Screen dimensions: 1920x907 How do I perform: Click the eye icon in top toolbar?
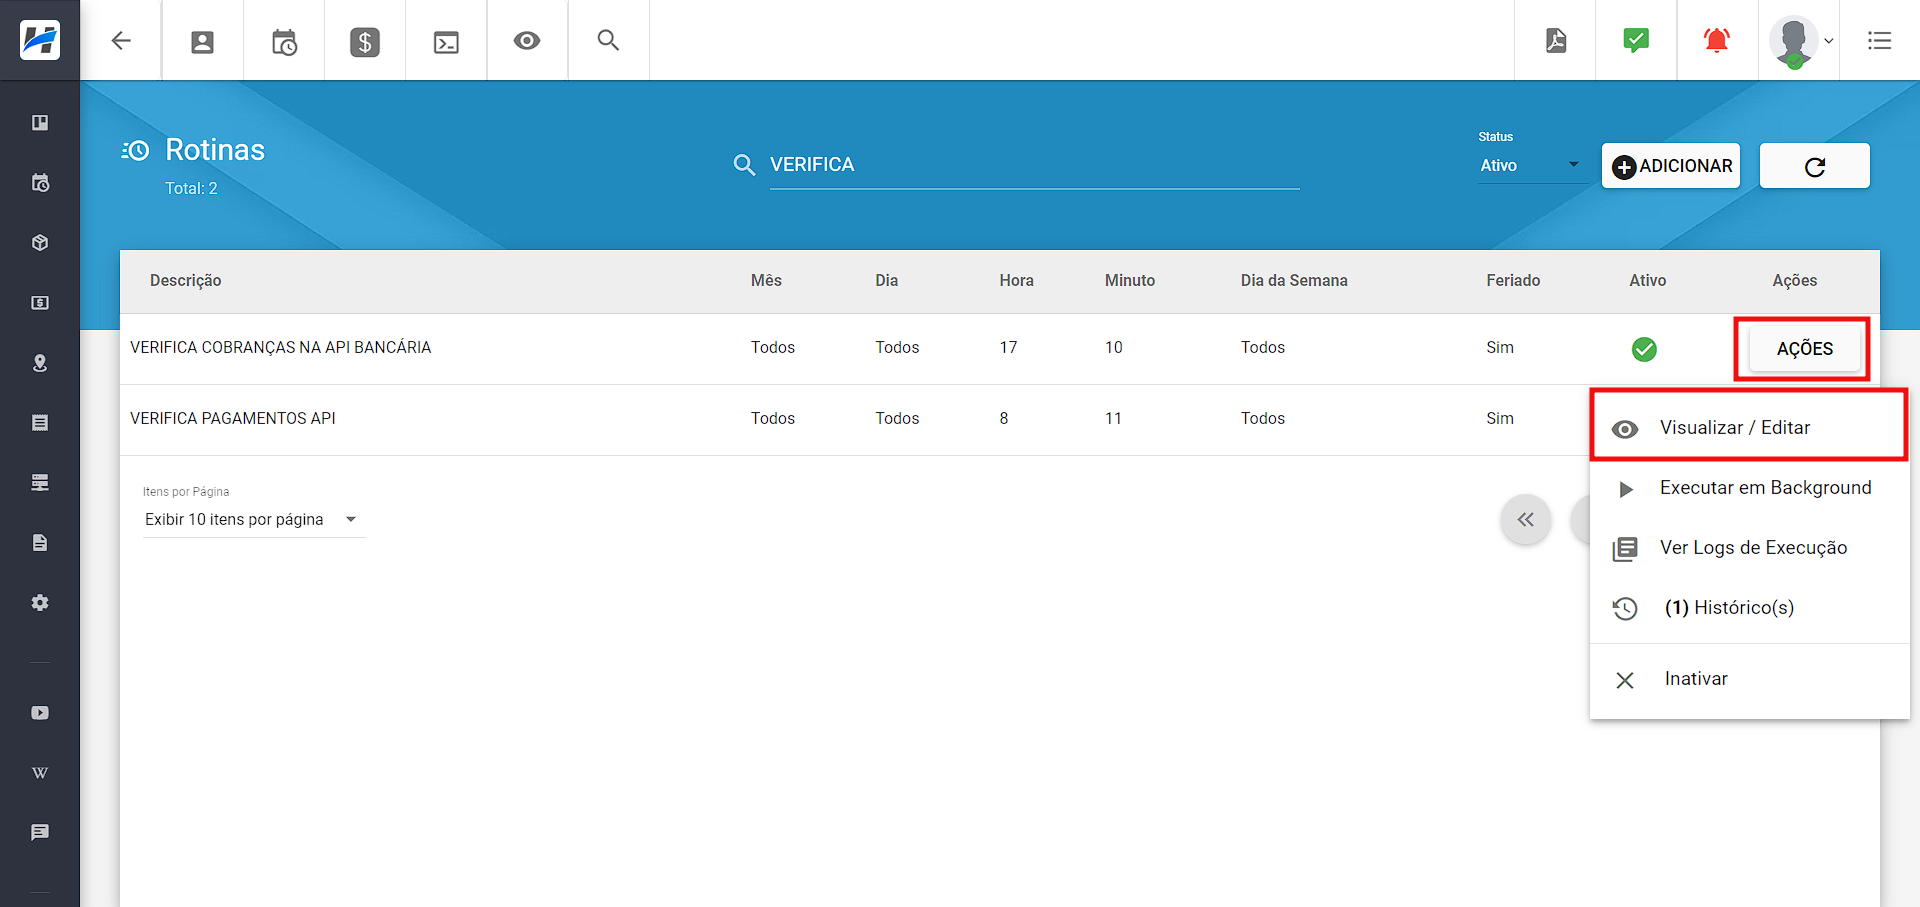pos(527,41)
